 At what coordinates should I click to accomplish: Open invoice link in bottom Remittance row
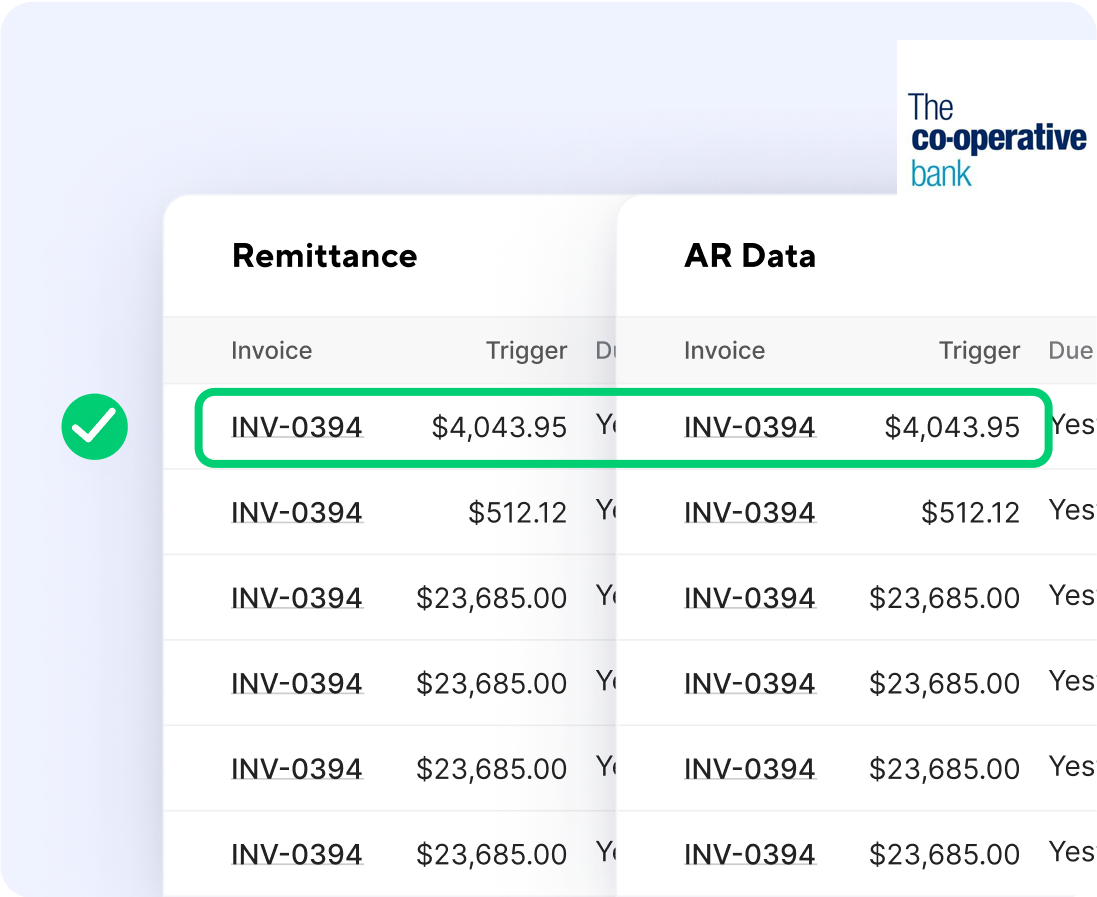297,855
